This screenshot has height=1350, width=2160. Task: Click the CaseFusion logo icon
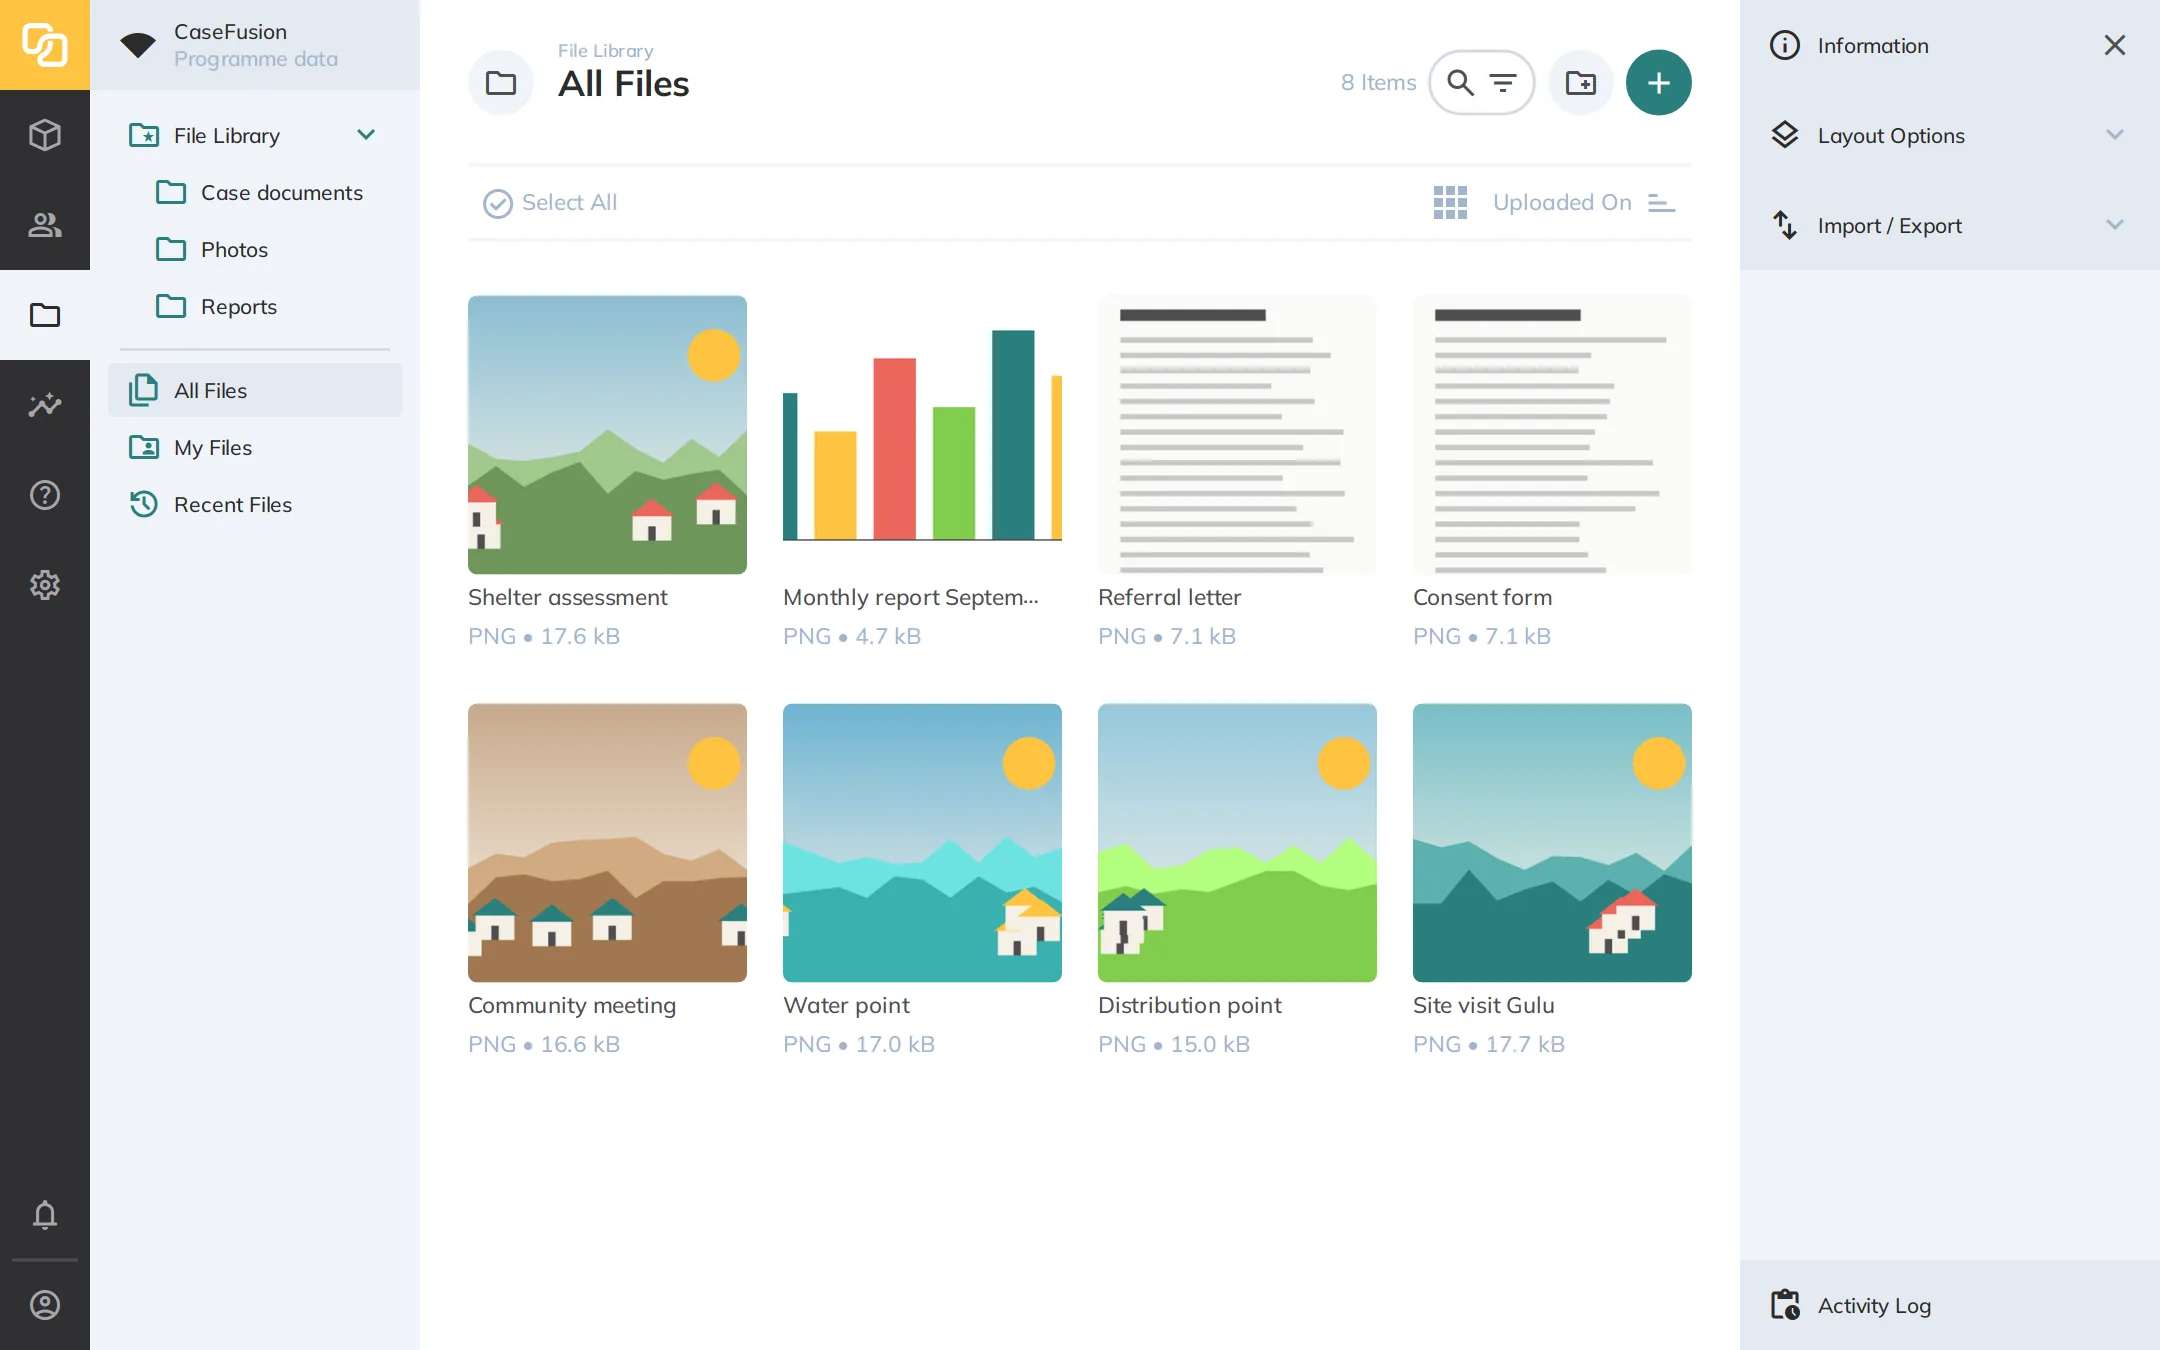(x=45, y=45)
